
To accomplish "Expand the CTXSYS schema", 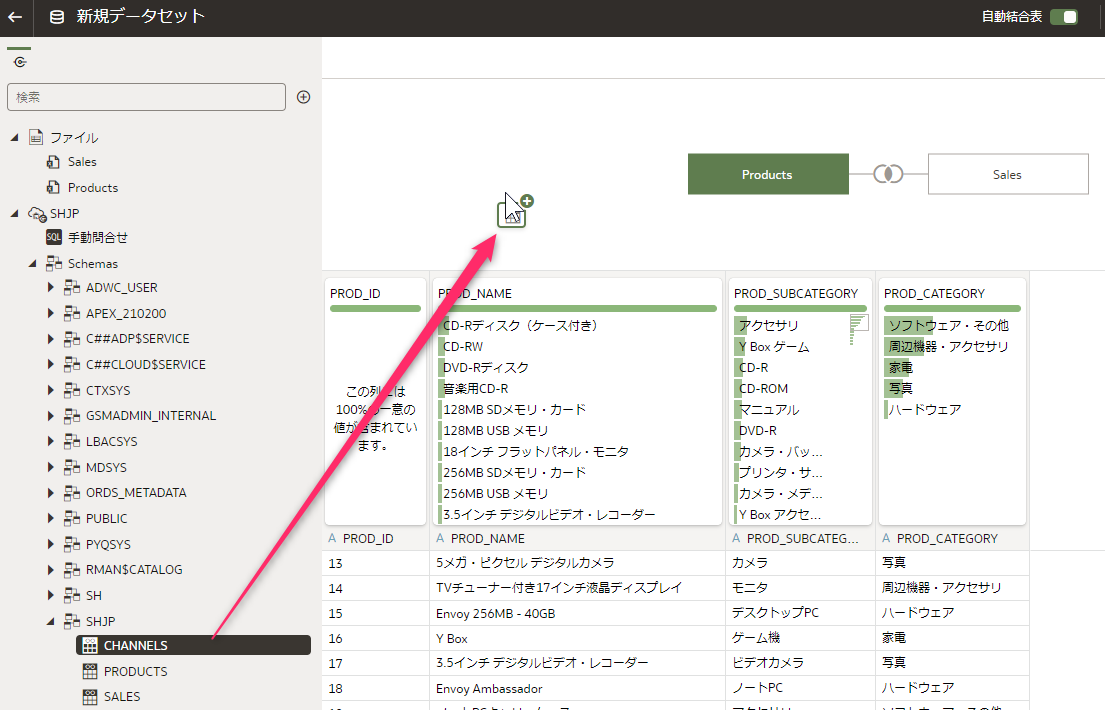I will click(x=51, y=391).
